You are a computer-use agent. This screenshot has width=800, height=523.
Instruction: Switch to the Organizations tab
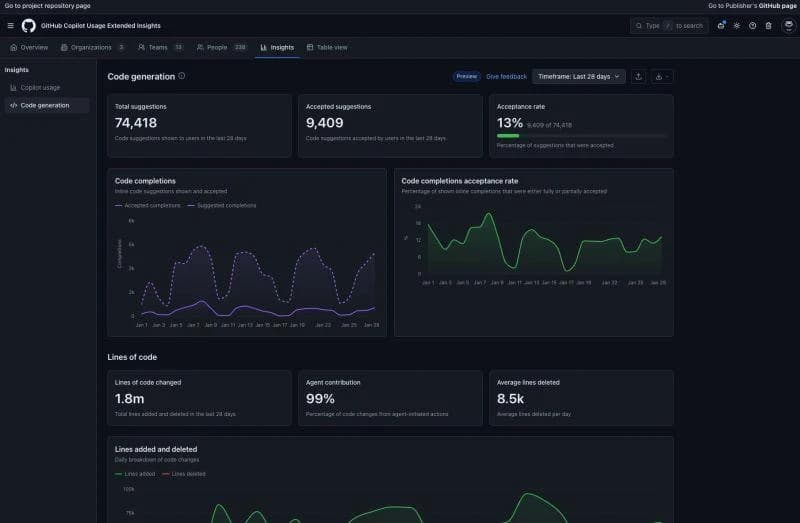pos(92,47)
